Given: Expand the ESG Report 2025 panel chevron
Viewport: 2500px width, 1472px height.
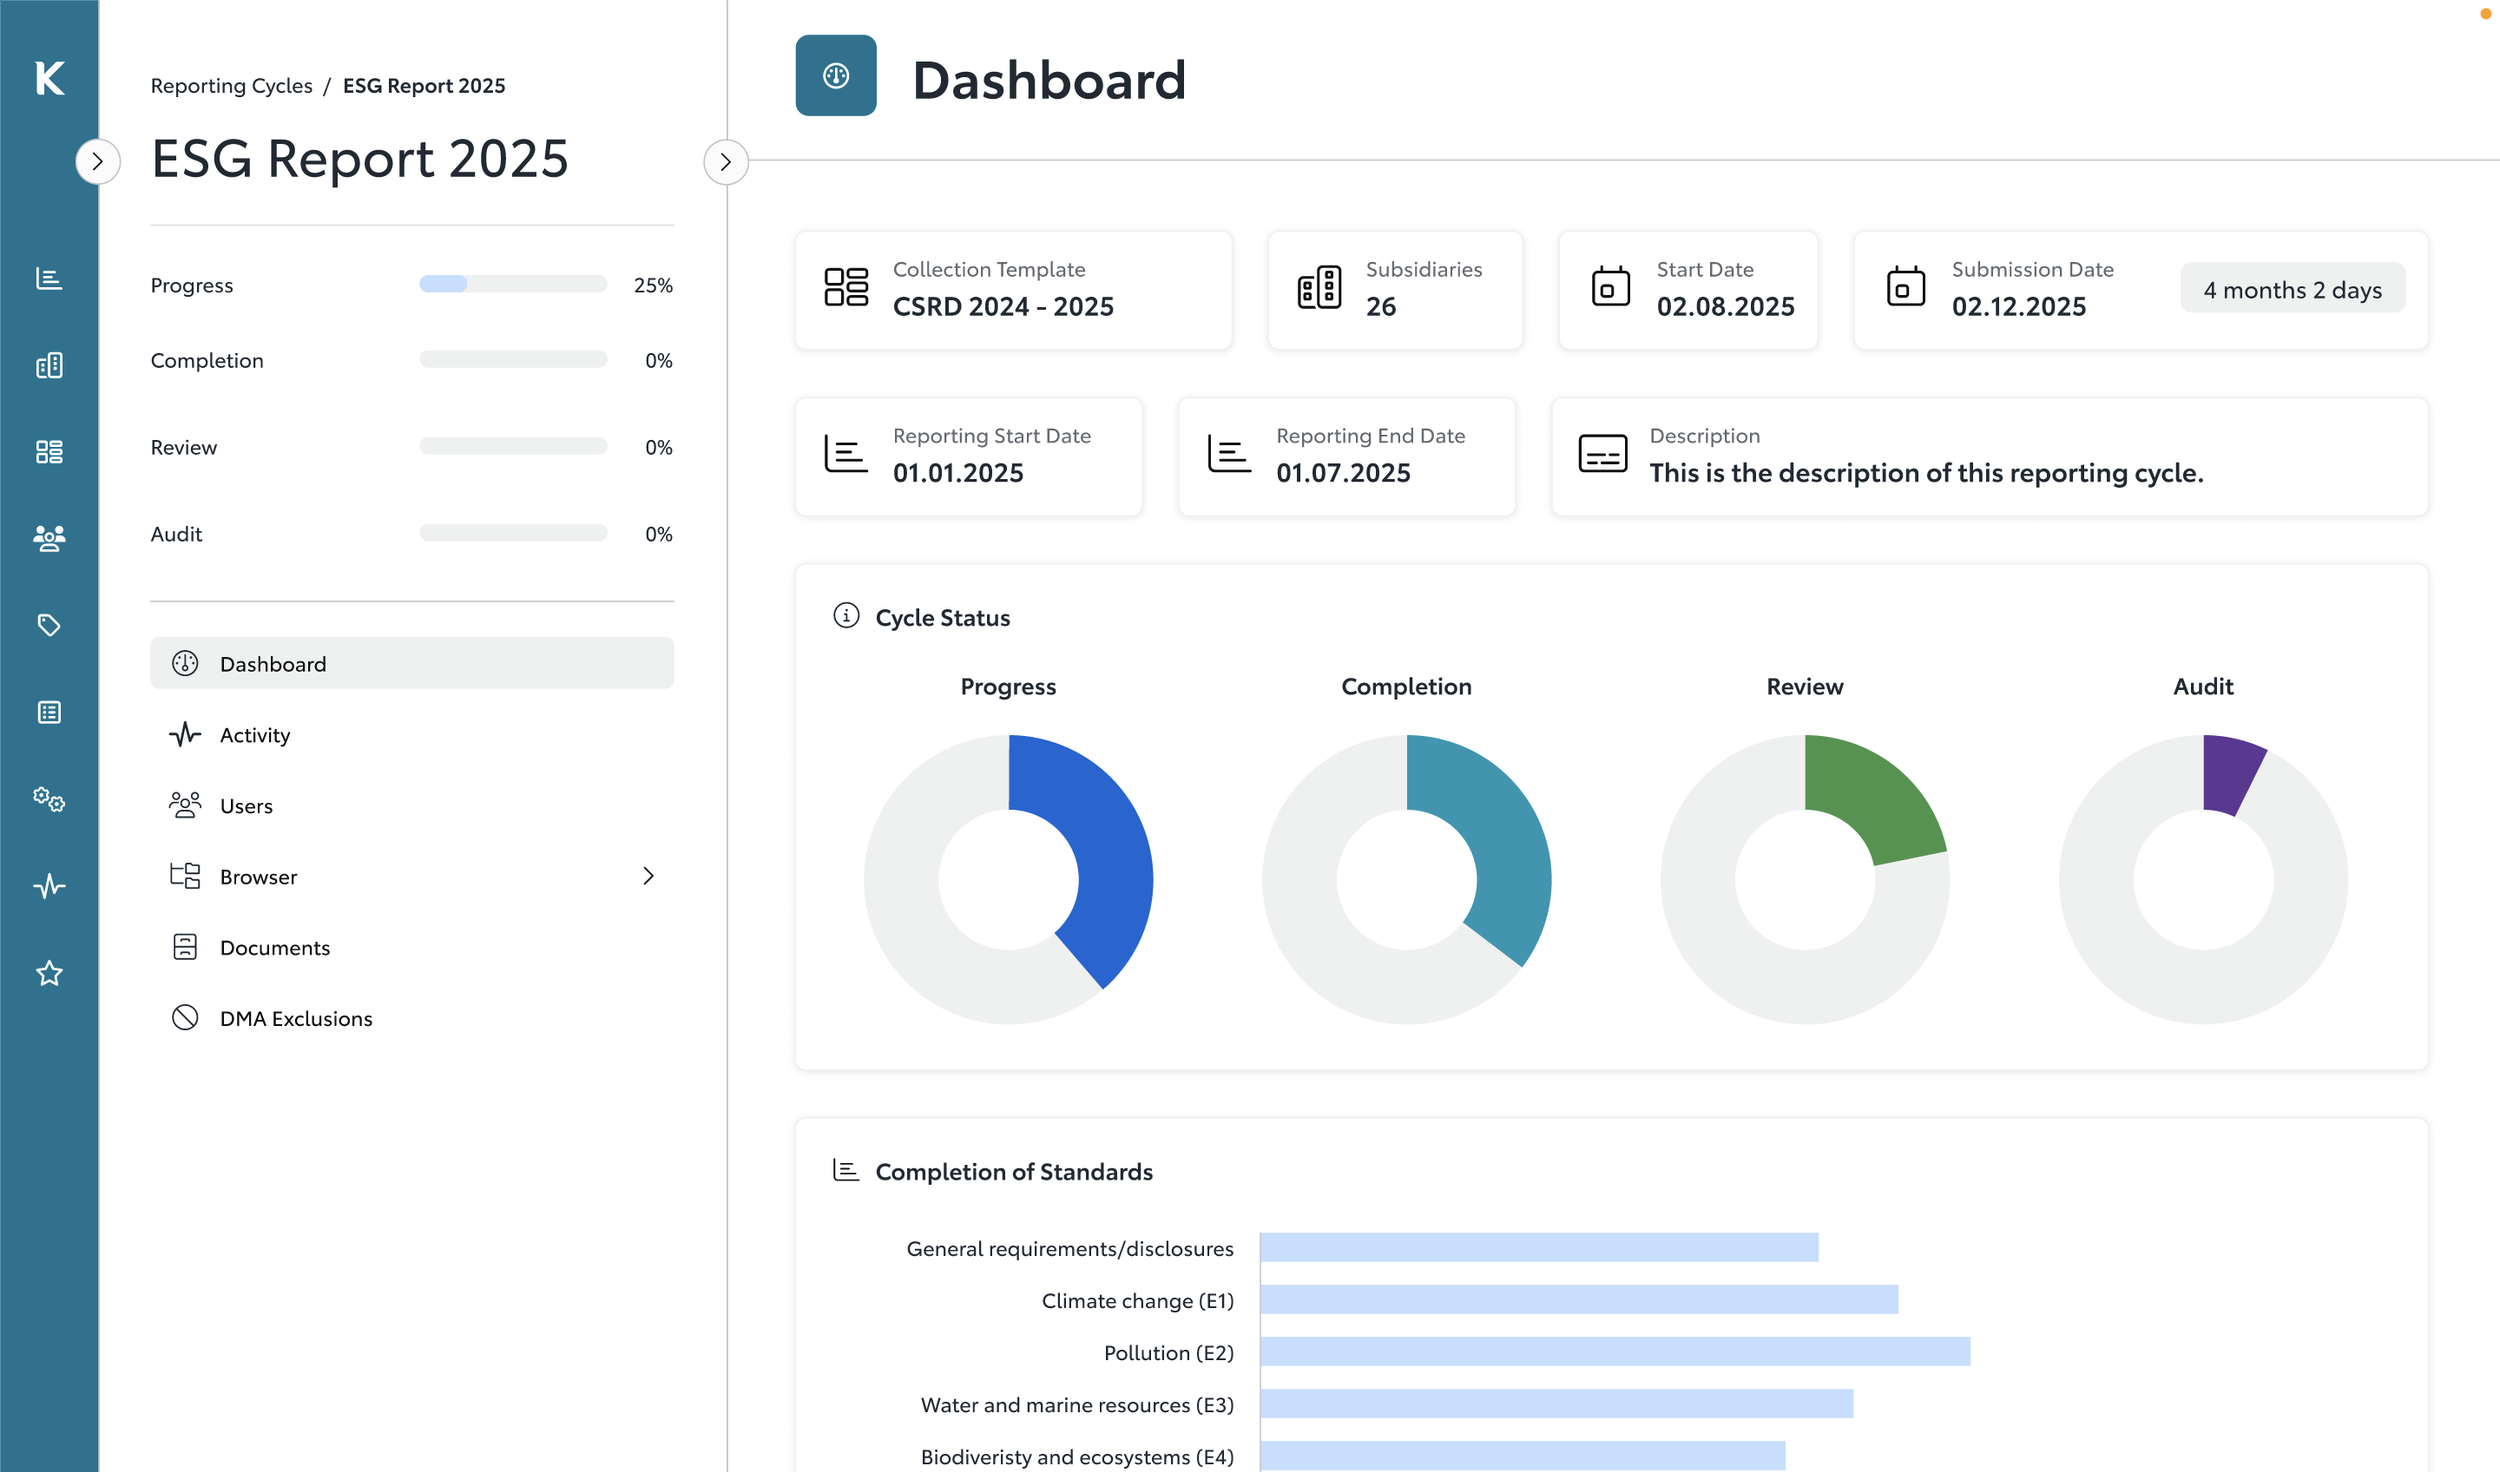Looking at the screenshot, I should tap(98, 161).
